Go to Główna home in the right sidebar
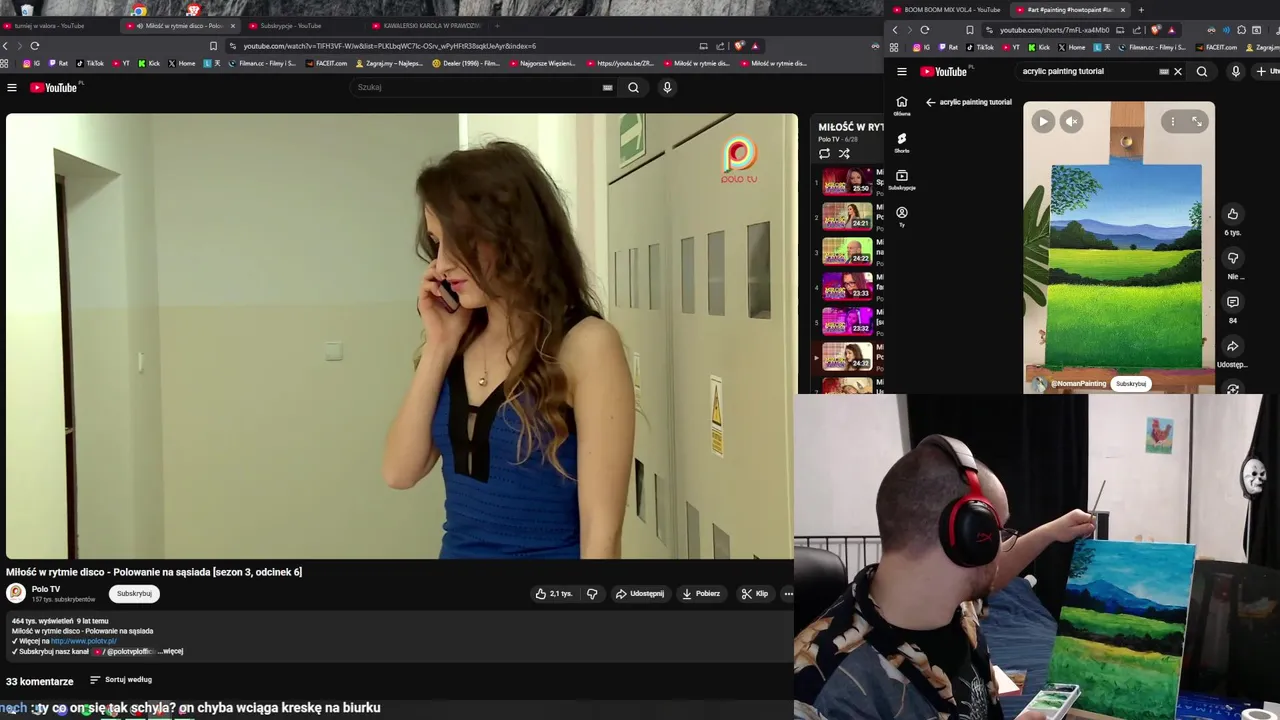Screen dimensions: 1280x720 pyautogui.click(x=902, y=106)
